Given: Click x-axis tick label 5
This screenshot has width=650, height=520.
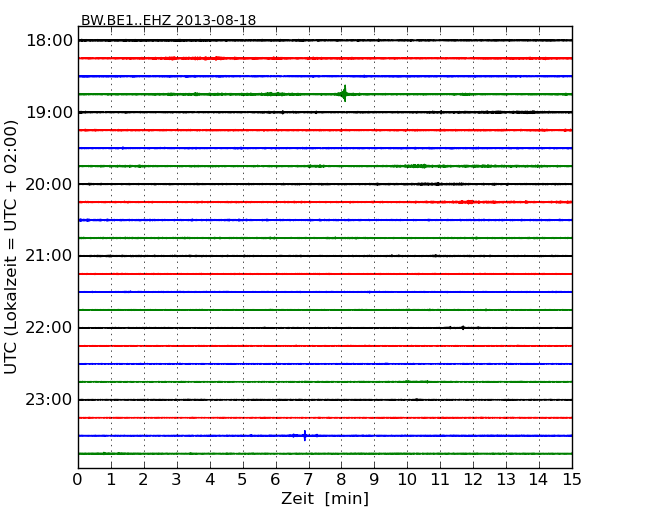Looking at the screenshot, I should click(243, 480).
